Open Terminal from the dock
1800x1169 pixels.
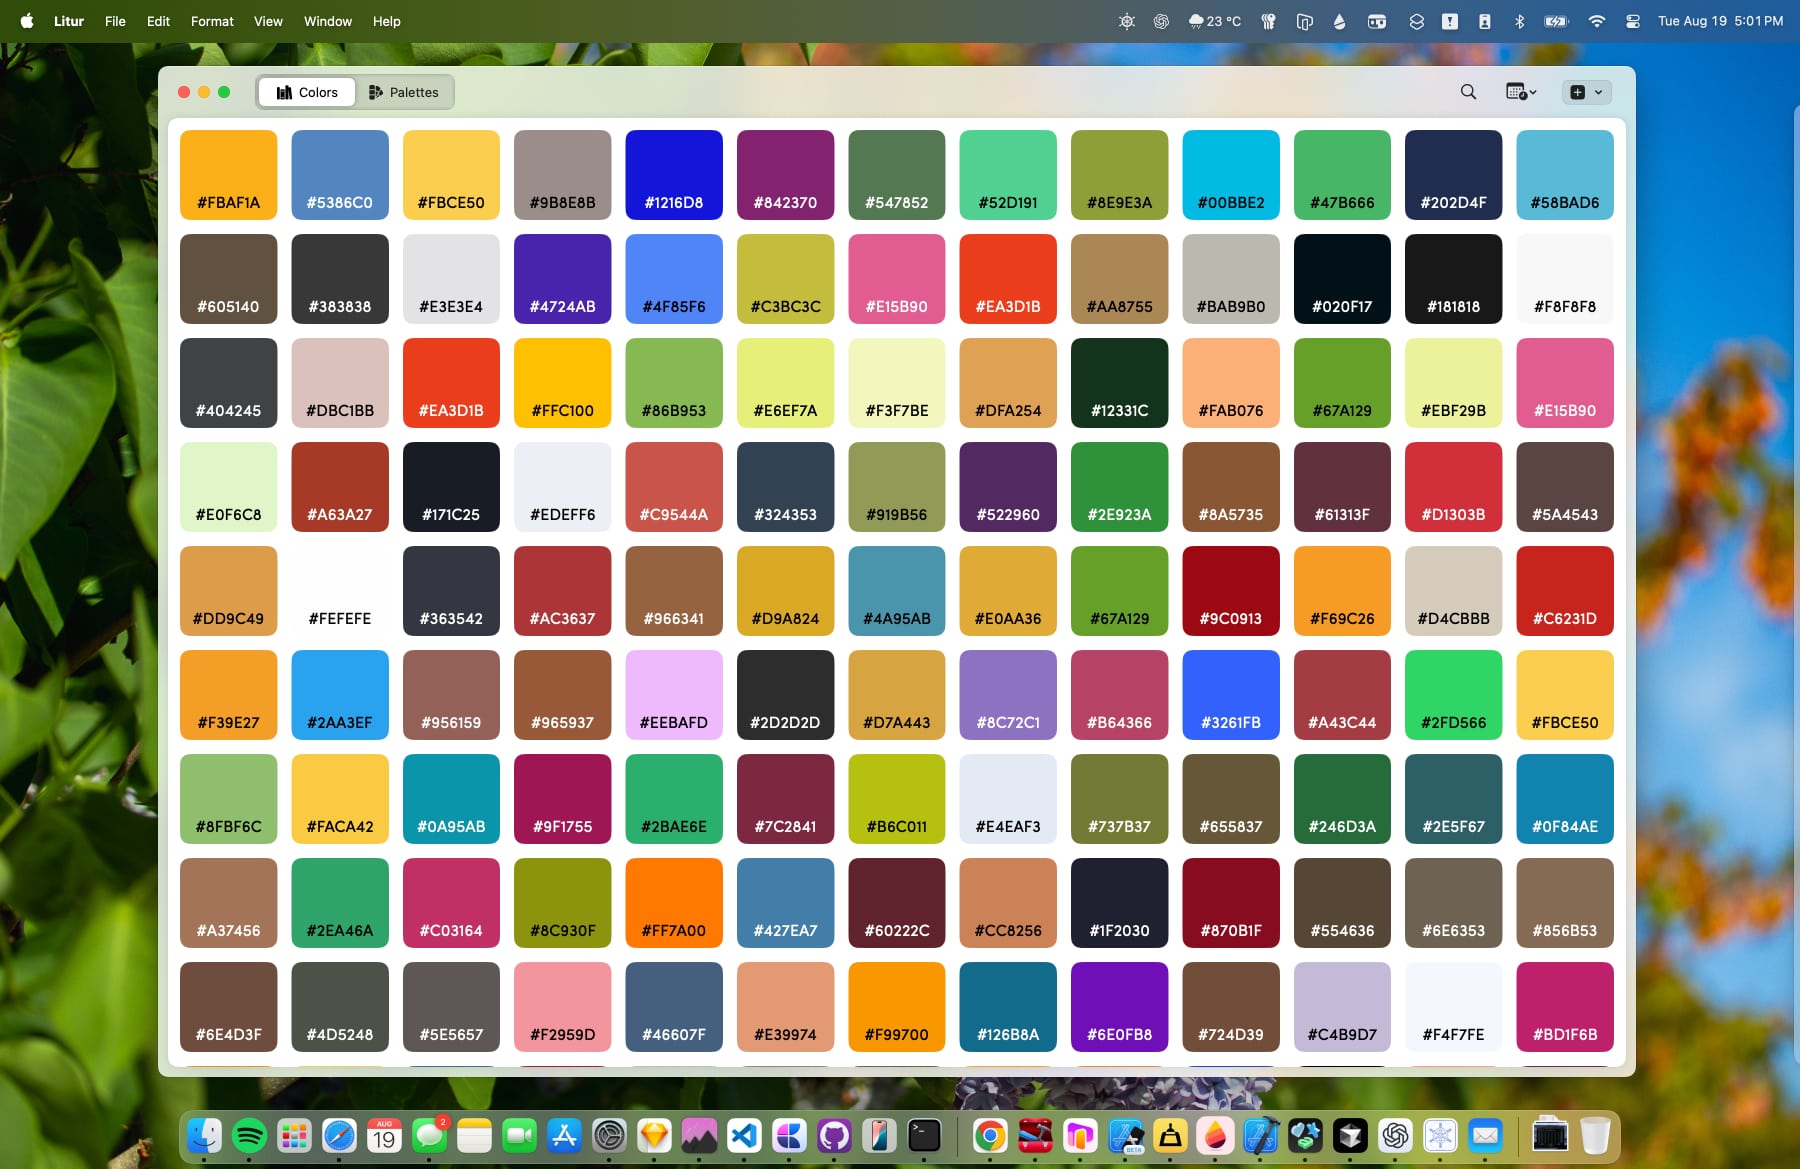pos(924,1136)
